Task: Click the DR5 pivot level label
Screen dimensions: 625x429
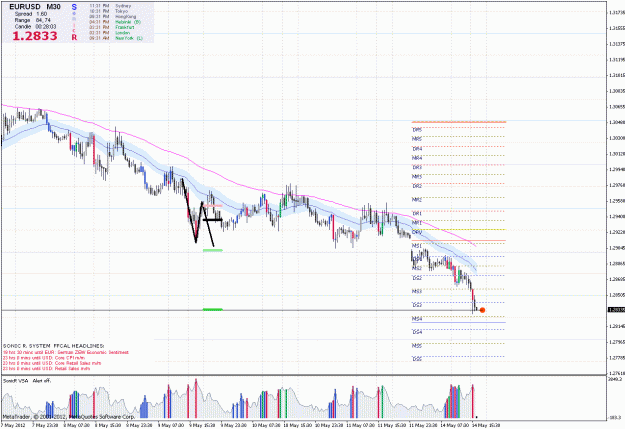Action: 417,130
